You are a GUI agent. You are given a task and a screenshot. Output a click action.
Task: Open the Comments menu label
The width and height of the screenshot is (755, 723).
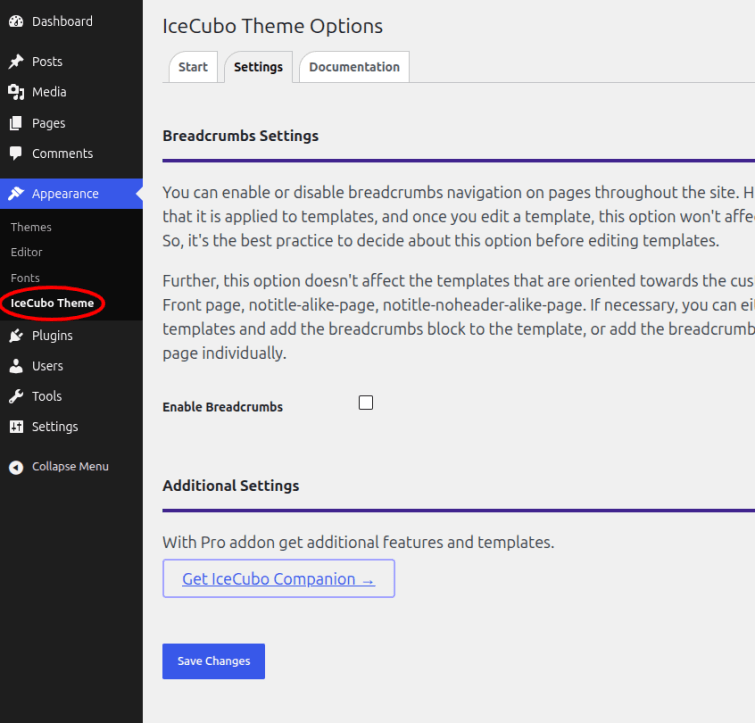tap(63, 154)
